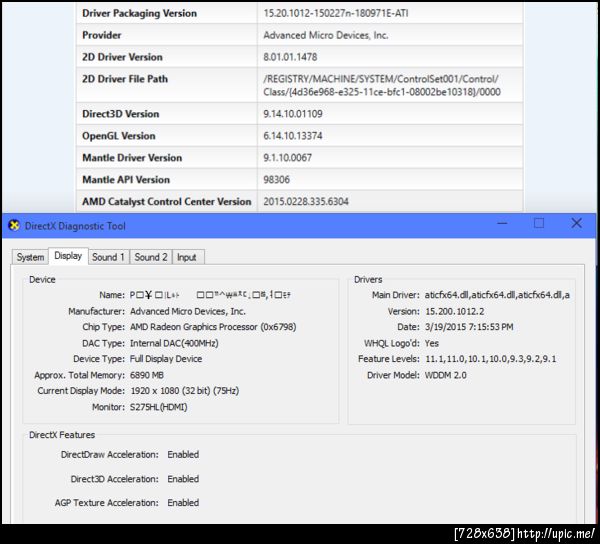Click the garbled device Name value
This screenshot has height=544, width=600.
pos(210,295)
